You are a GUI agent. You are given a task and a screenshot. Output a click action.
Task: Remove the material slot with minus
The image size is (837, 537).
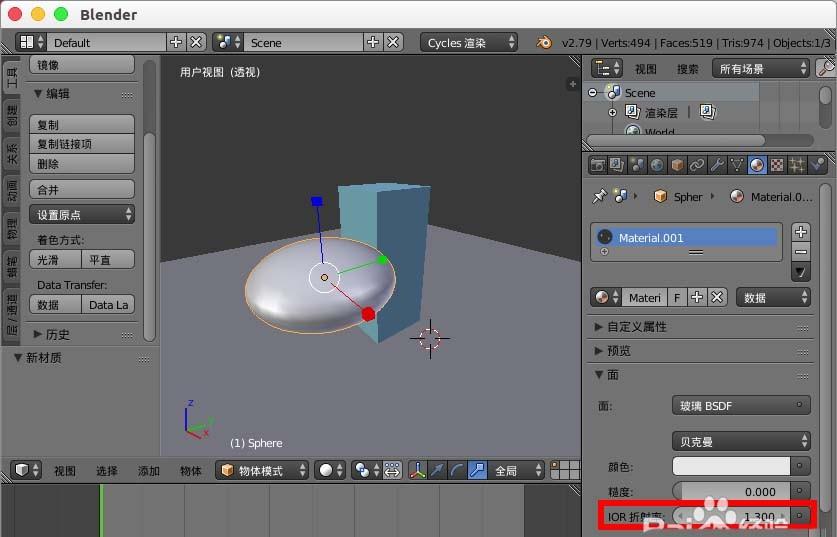(x=801, y=252)
